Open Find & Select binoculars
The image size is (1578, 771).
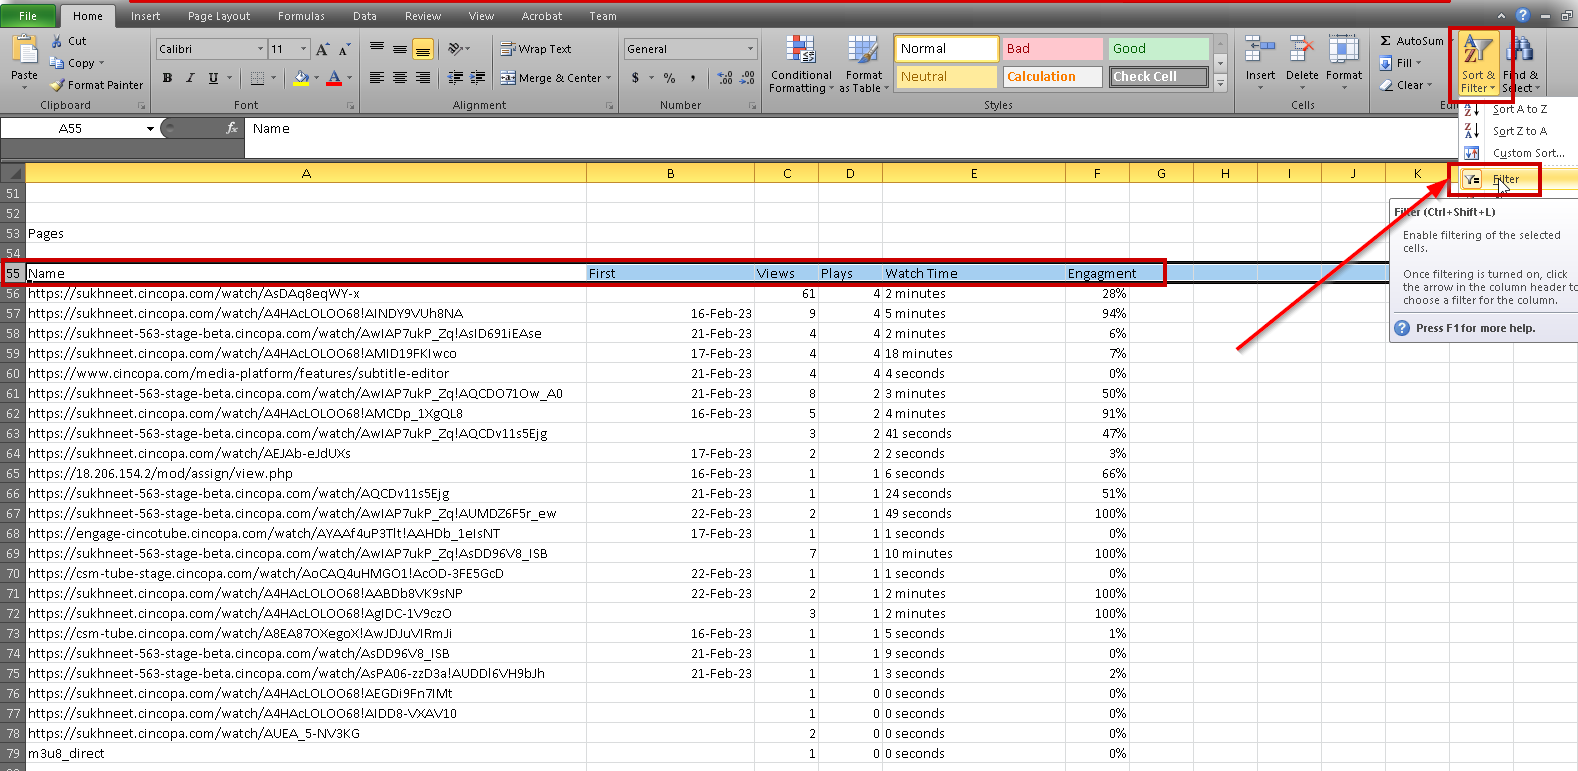pyautogui.click(x=1520, y=65)
